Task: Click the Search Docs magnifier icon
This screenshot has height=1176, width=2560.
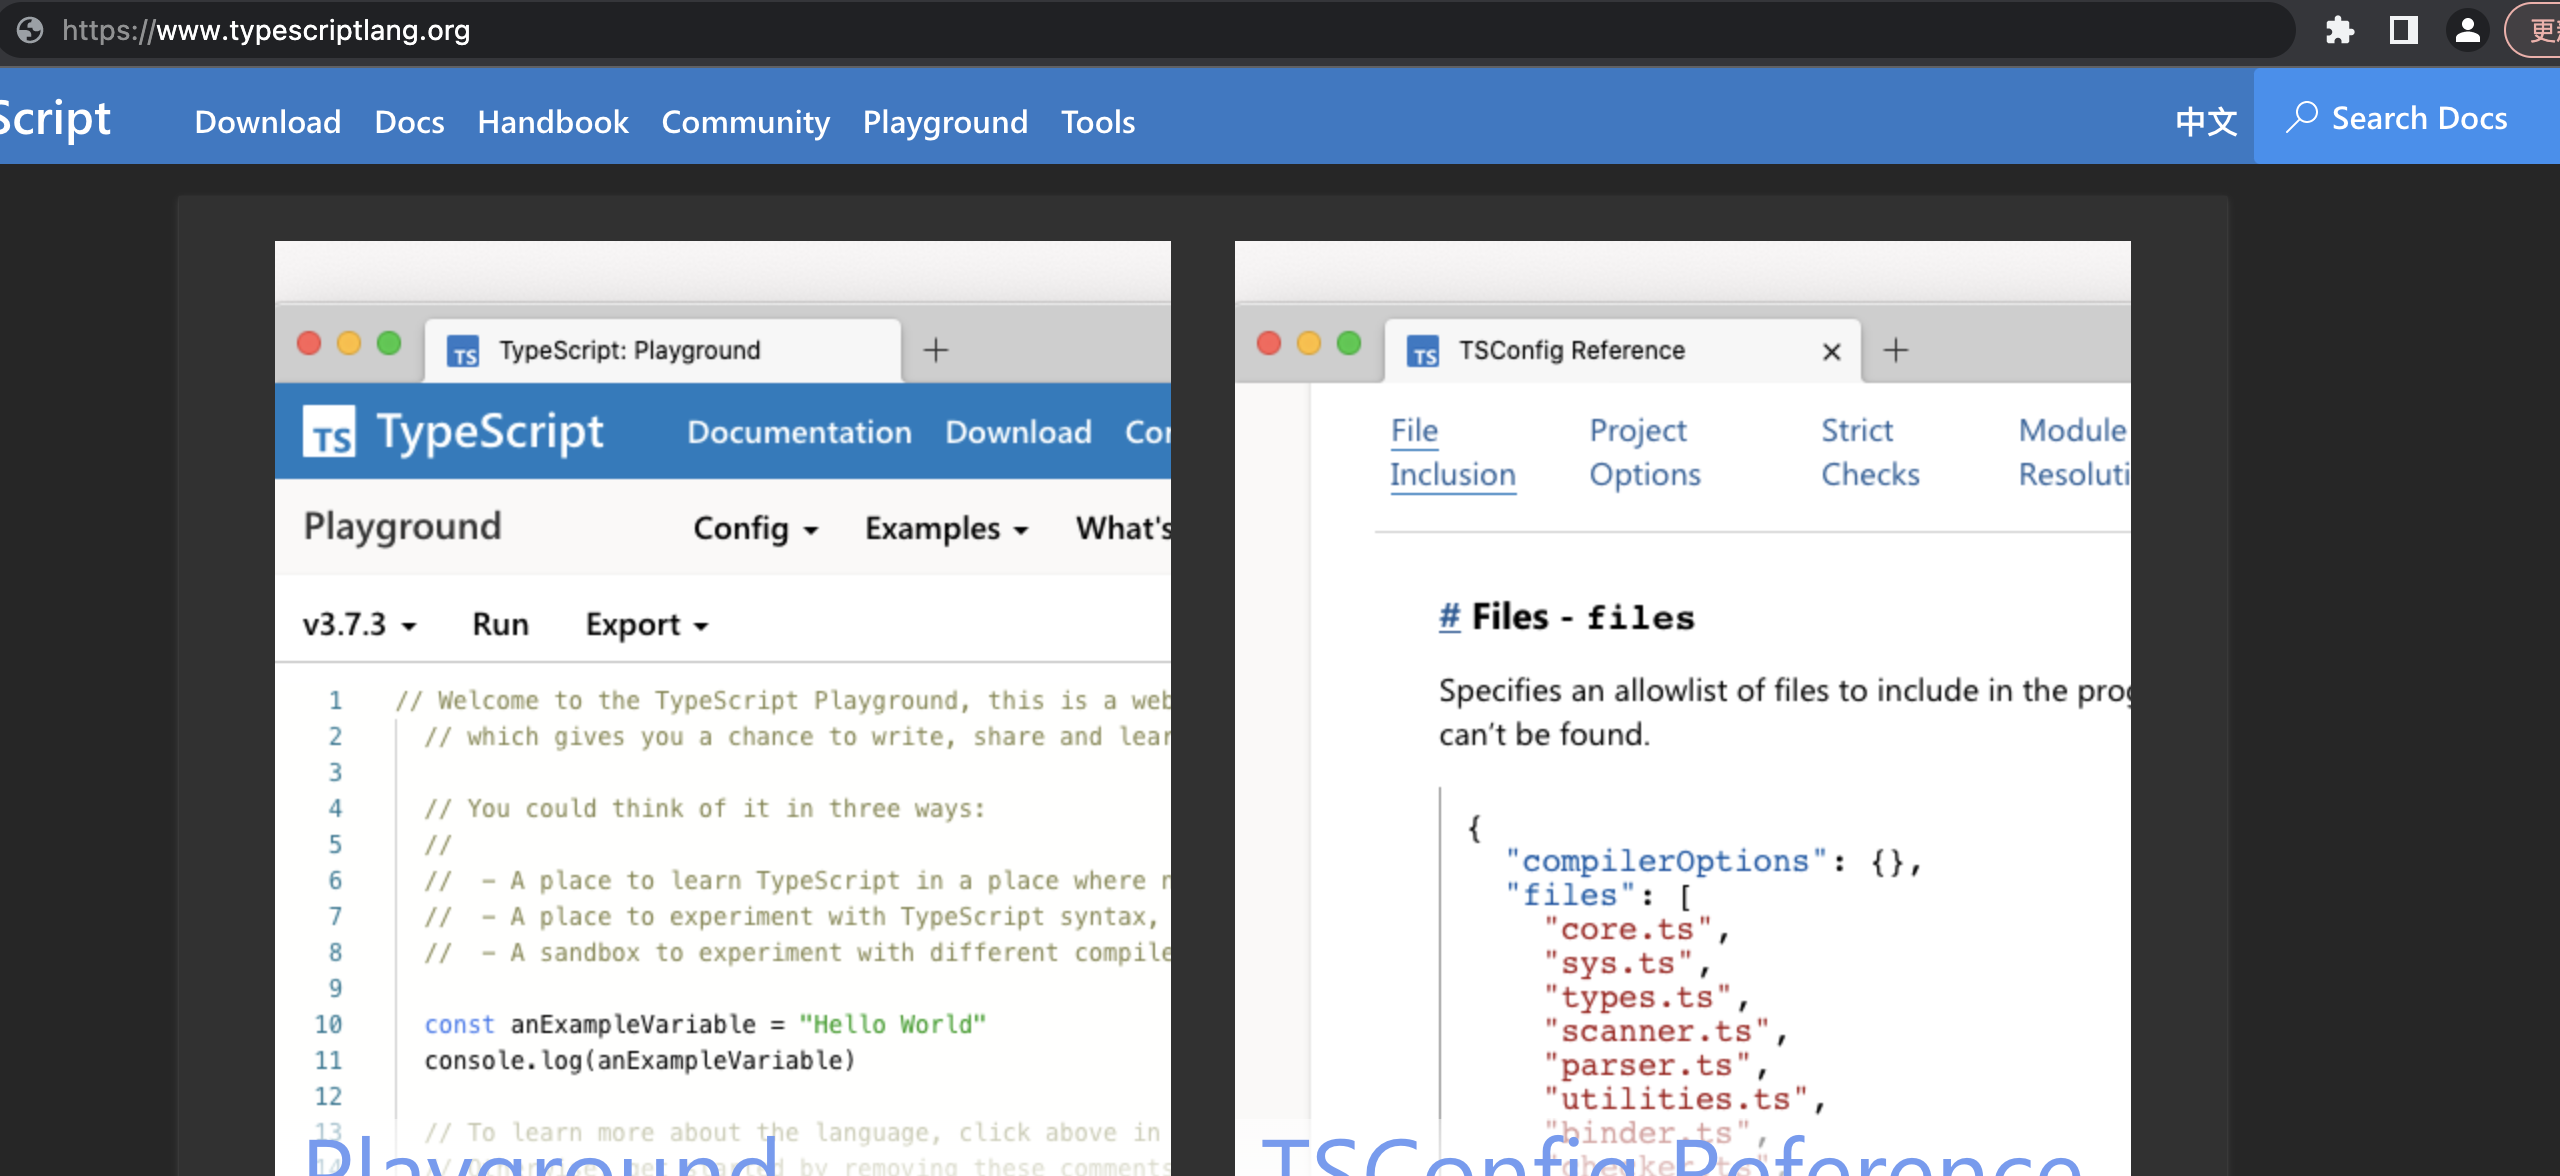Action: tap(2301, 118)
